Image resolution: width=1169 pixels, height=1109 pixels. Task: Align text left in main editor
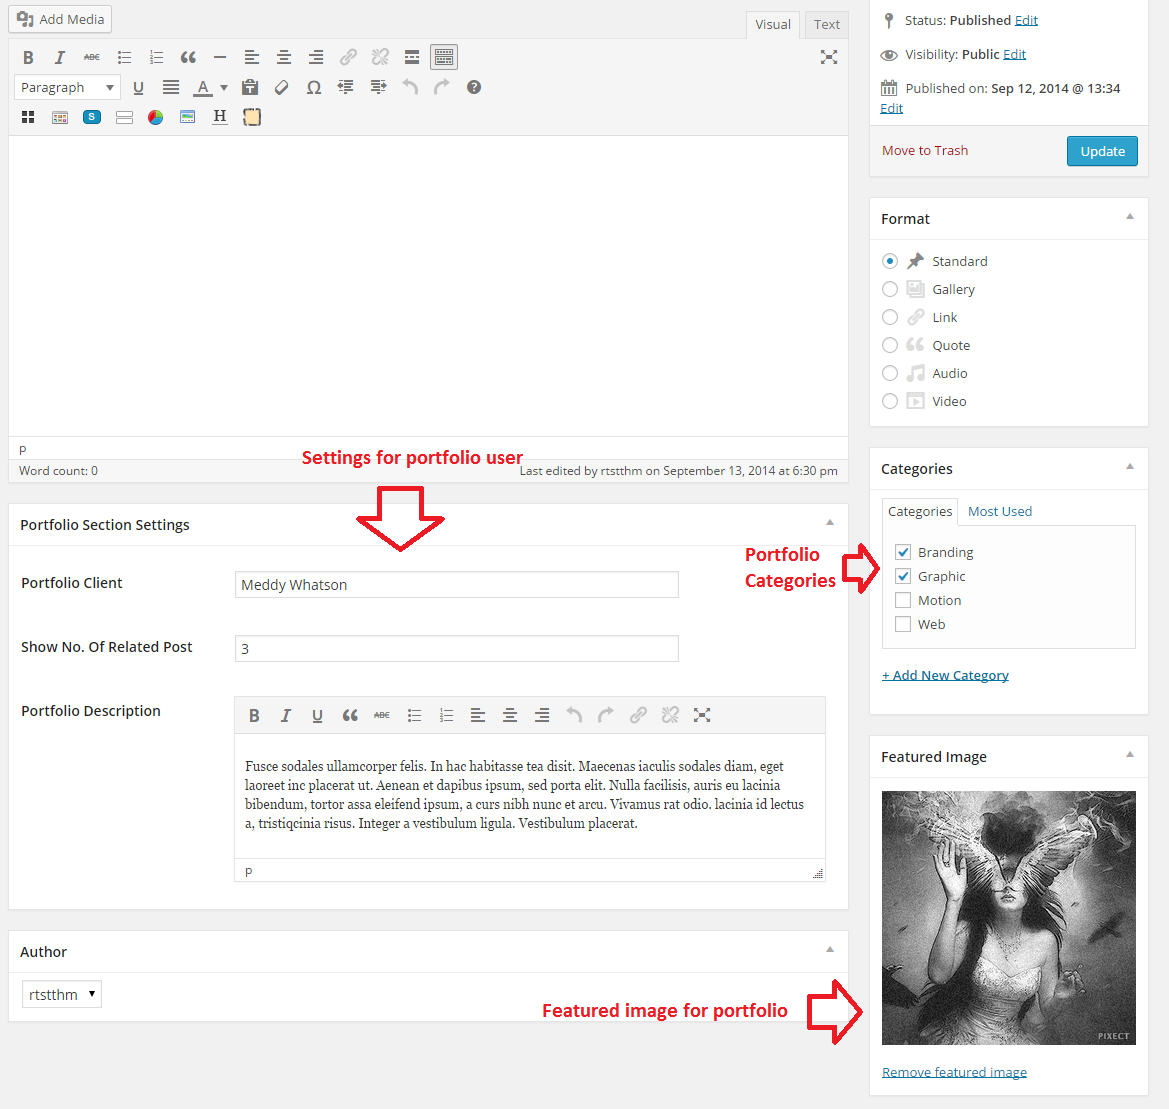[x=252, y=57]
